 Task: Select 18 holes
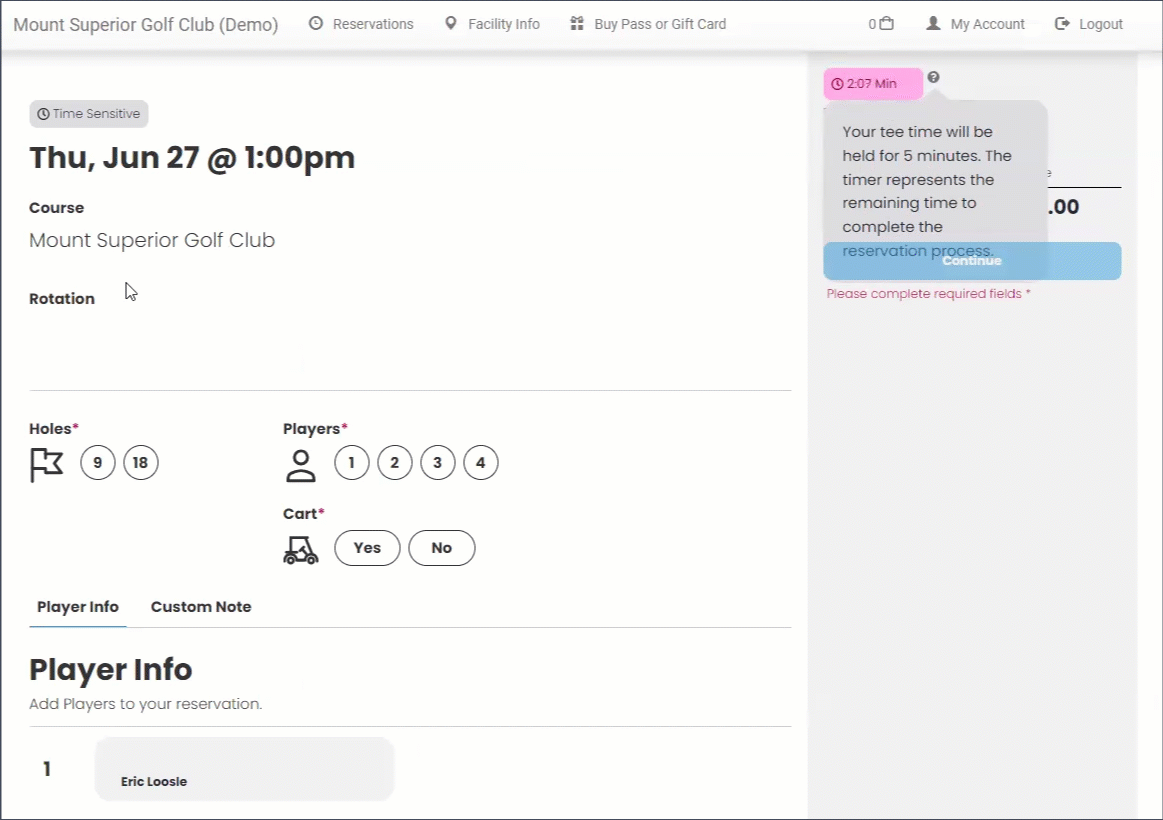tap(140, 463)
